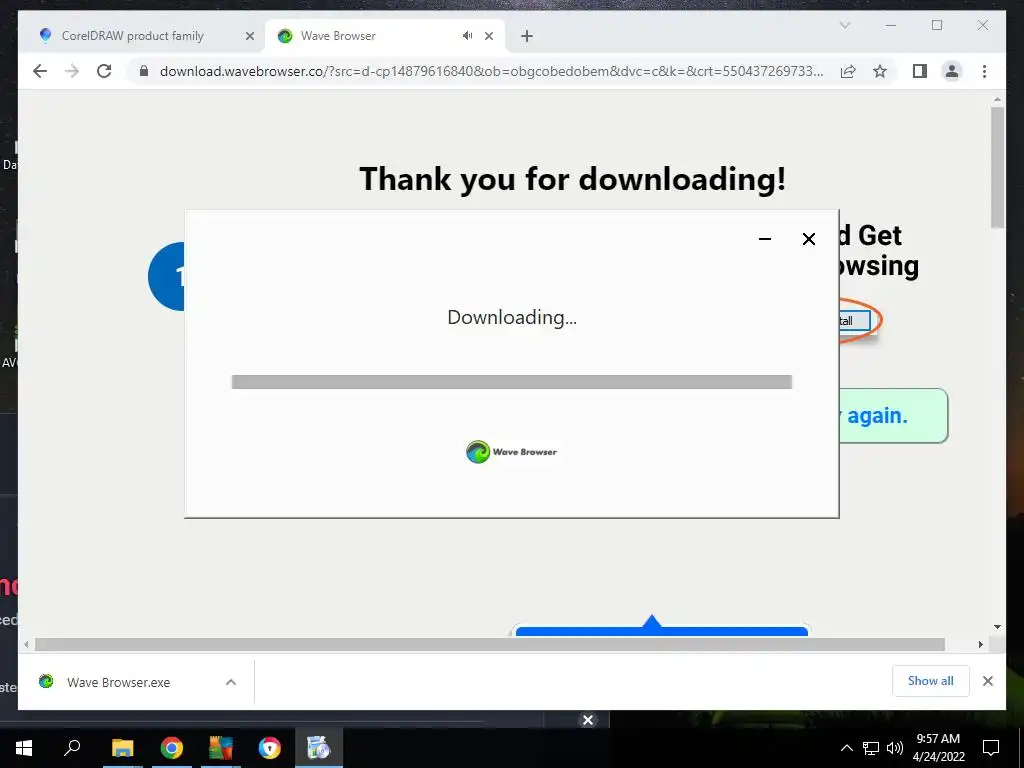Open Windows taskbar search
The image size is (1024, 768).
click(72, 748)
